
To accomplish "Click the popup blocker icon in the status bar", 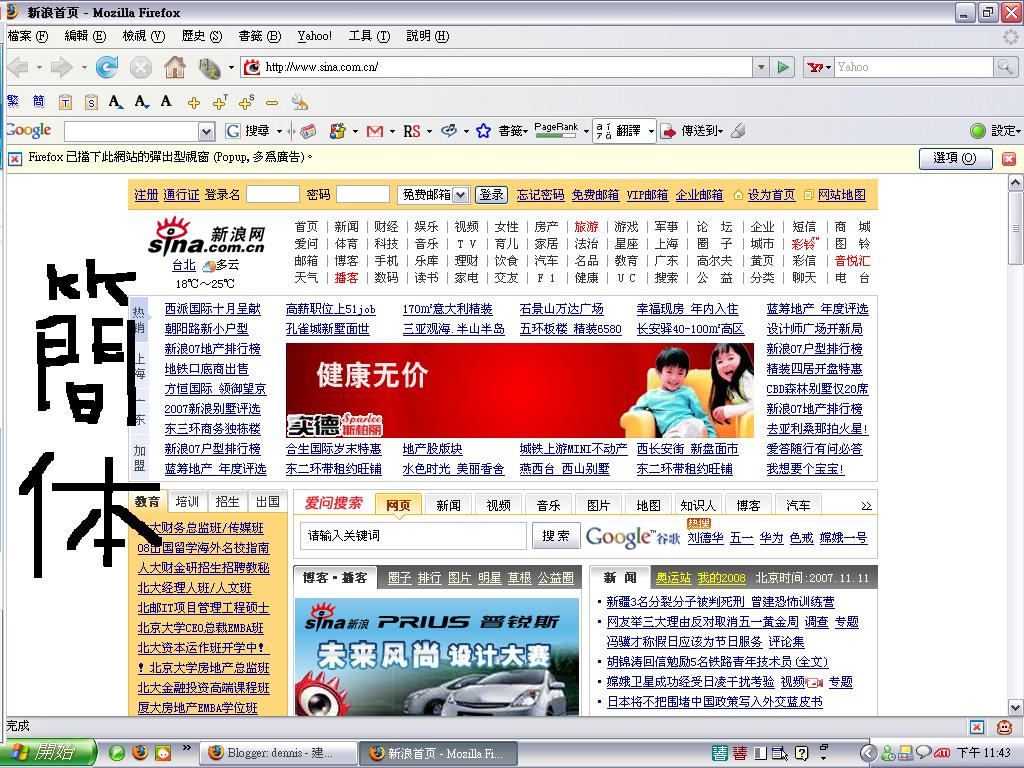I will pyautogui.click(x=977, y=727).
